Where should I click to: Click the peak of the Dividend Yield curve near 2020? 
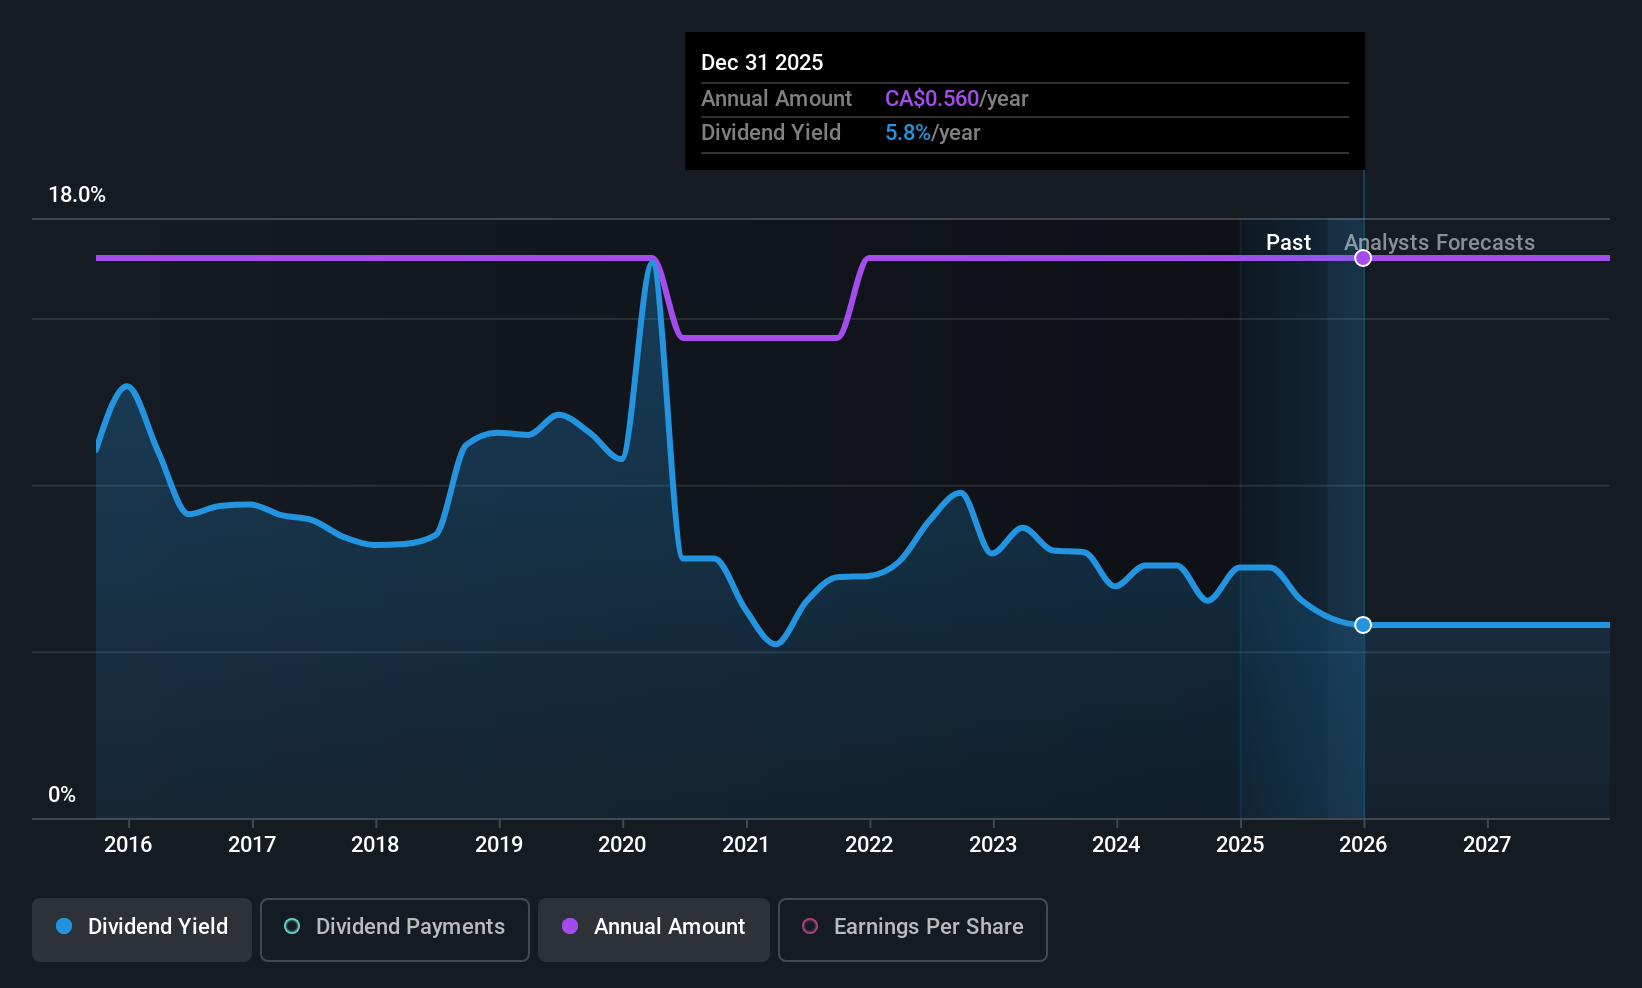click(x=651, y=262)
